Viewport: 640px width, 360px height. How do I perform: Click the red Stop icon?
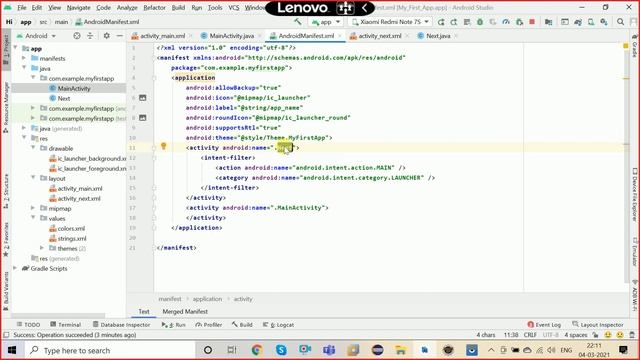point(532,22)
